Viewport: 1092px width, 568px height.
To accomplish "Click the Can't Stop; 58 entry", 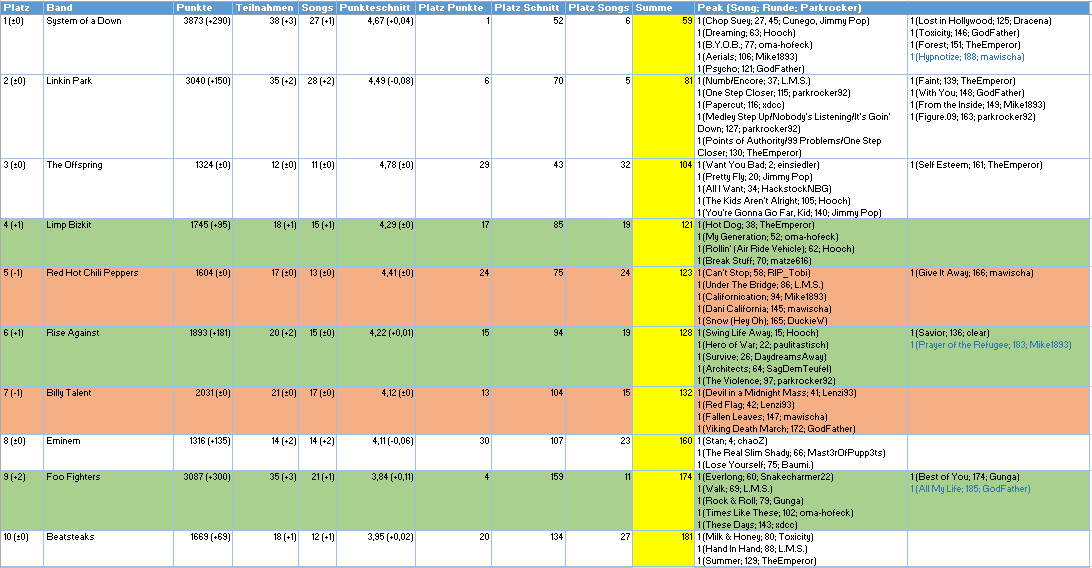I will [754, 273].
